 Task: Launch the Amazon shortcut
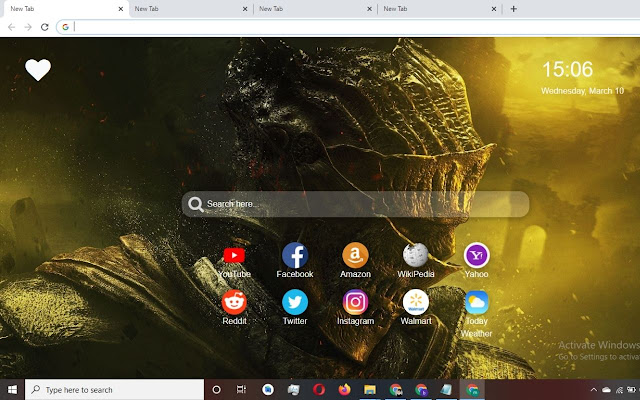(x=355, y=256)
